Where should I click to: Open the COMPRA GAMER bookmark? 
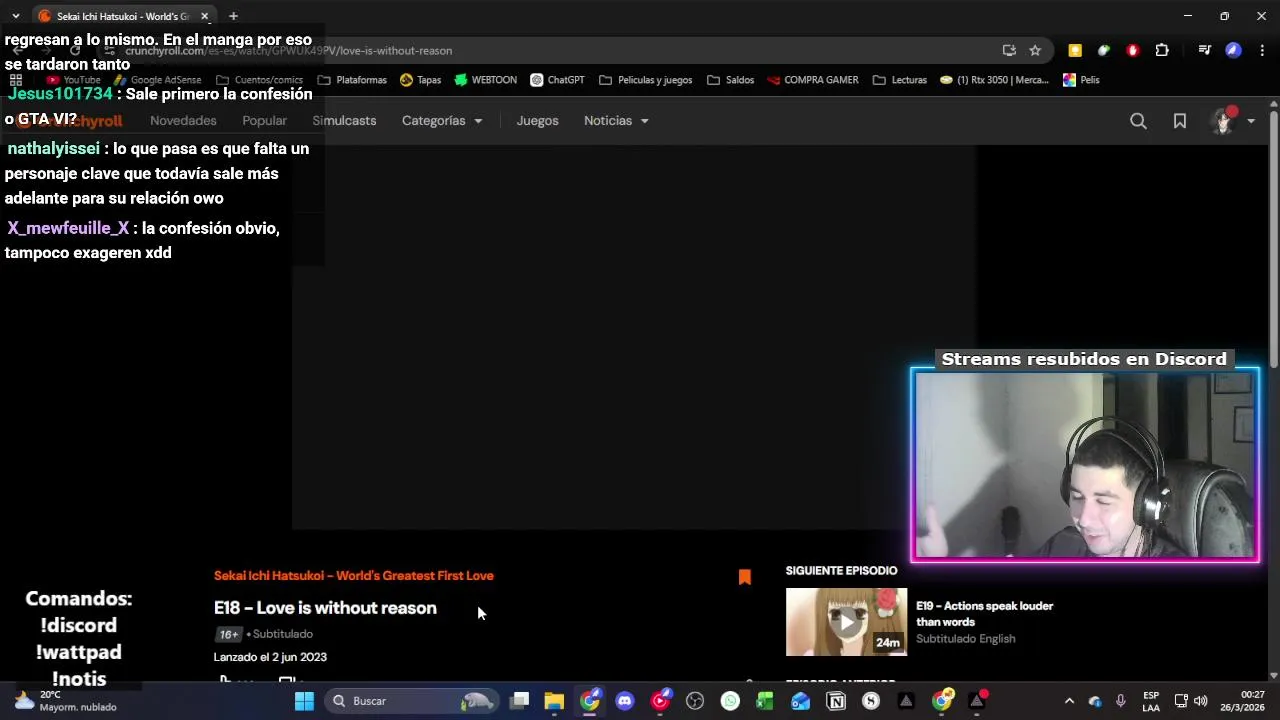[x=812, y=80]
